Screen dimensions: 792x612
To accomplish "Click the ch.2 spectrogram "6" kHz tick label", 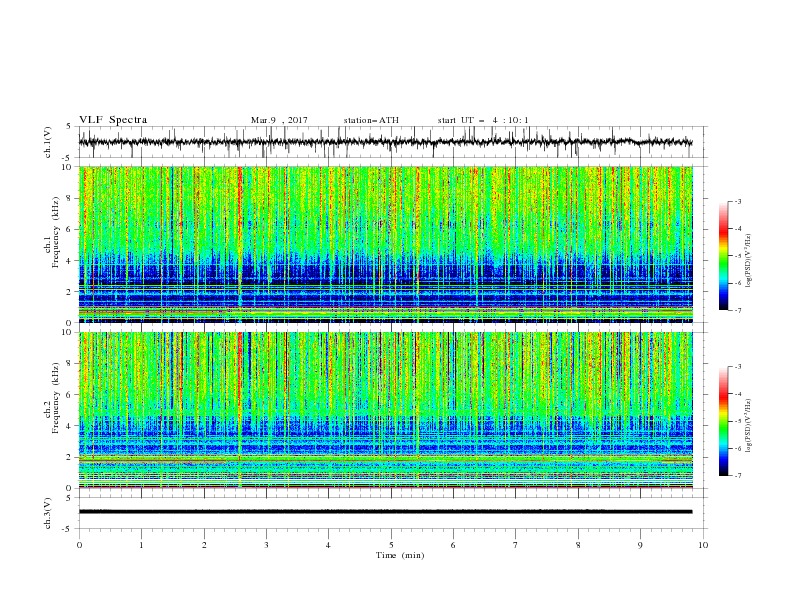I will [70, 395].
